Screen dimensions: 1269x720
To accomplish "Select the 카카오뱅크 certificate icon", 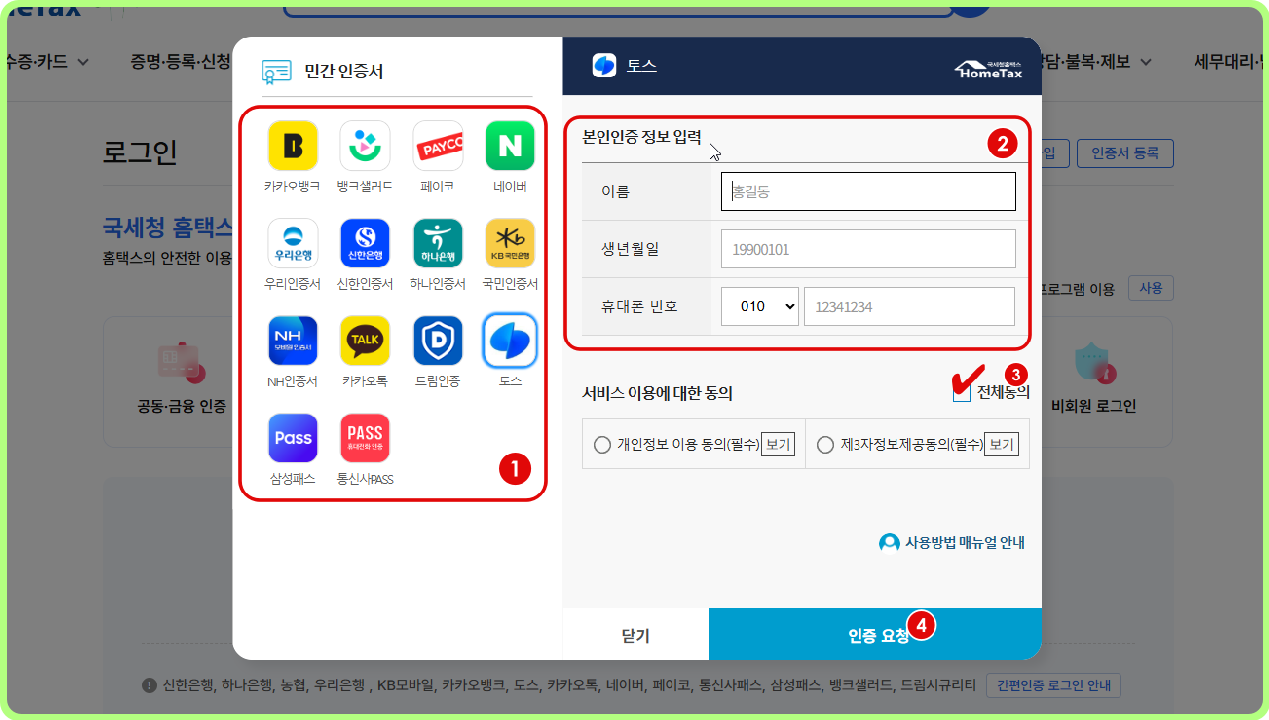I will pos(292,146).
